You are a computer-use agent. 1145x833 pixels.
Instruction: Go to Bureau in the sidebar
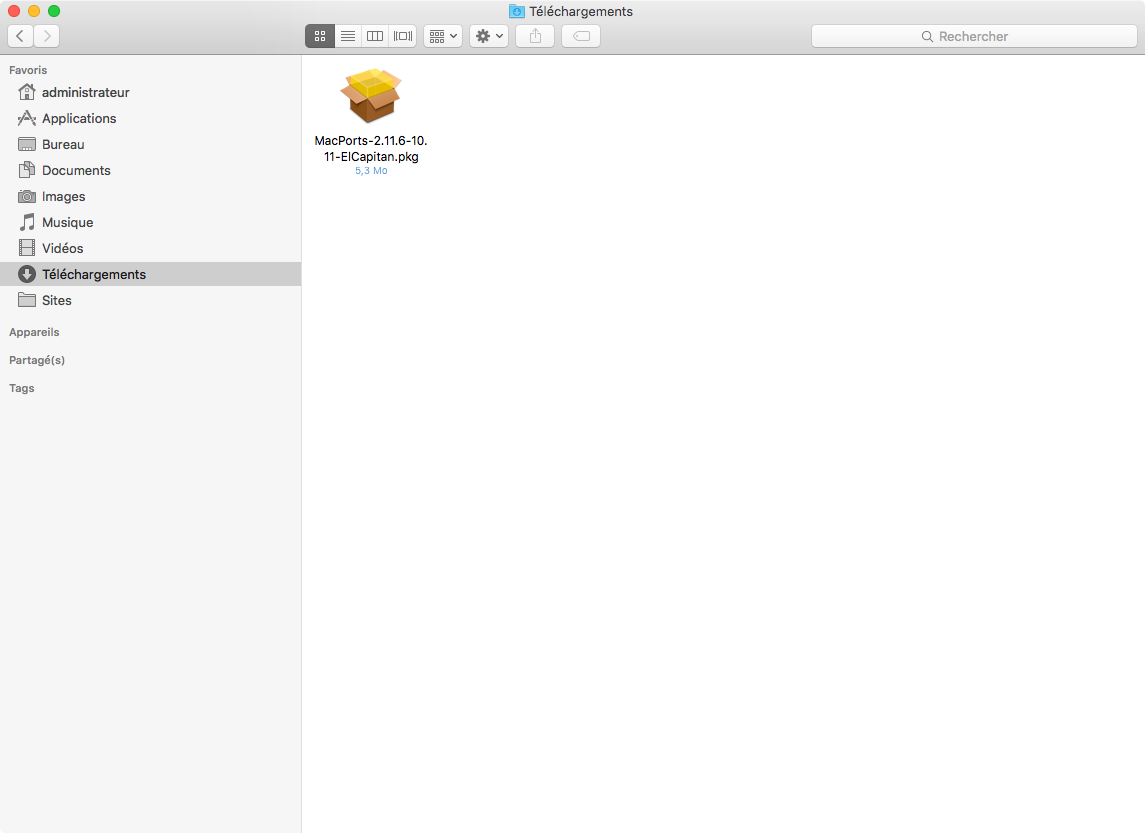[63, 144]
